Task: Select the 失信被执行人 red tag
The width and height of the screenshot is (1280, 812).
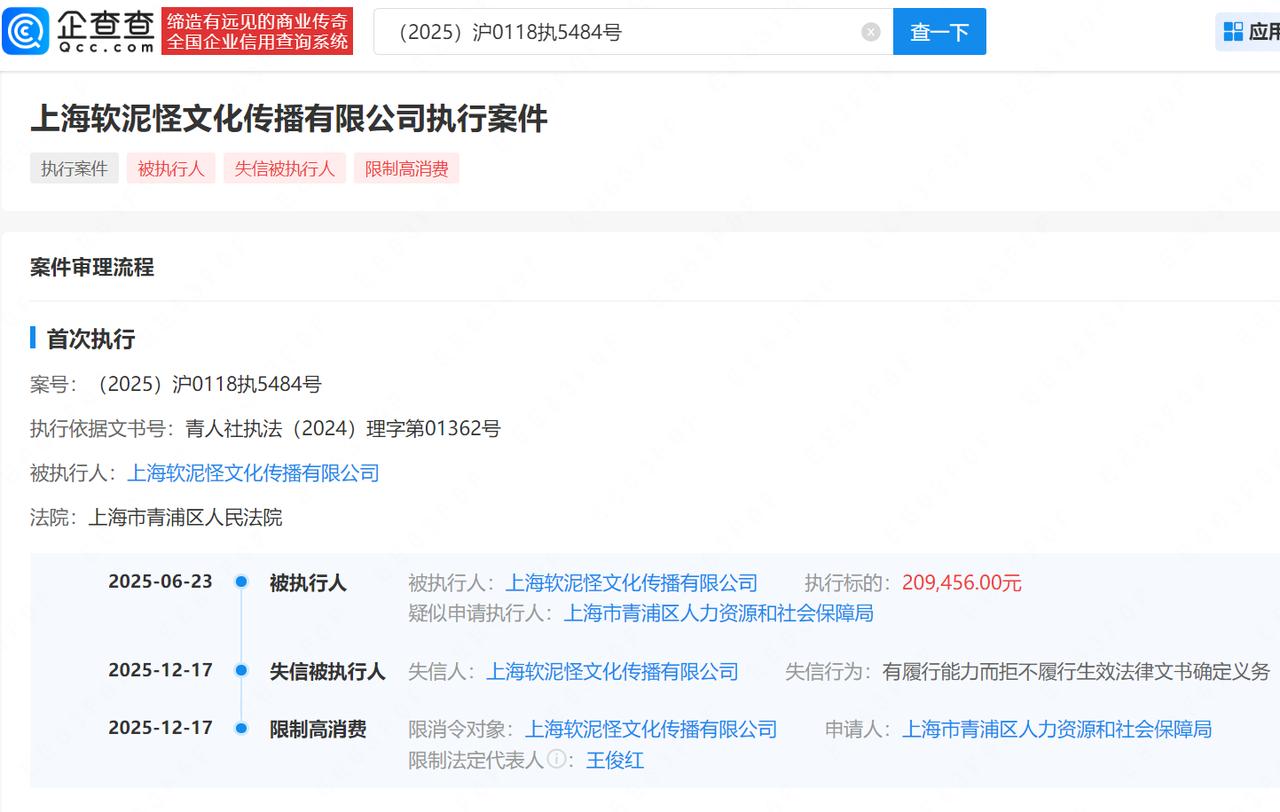Action: [284, 168]
